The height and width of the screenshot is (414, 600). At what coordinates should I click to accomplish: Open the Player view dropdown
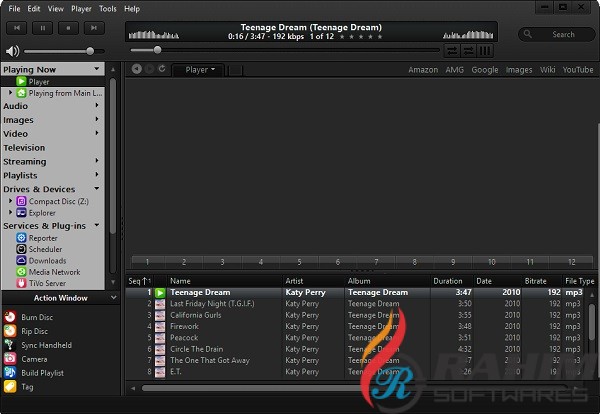pyautogui.click(x=199, y=70)
